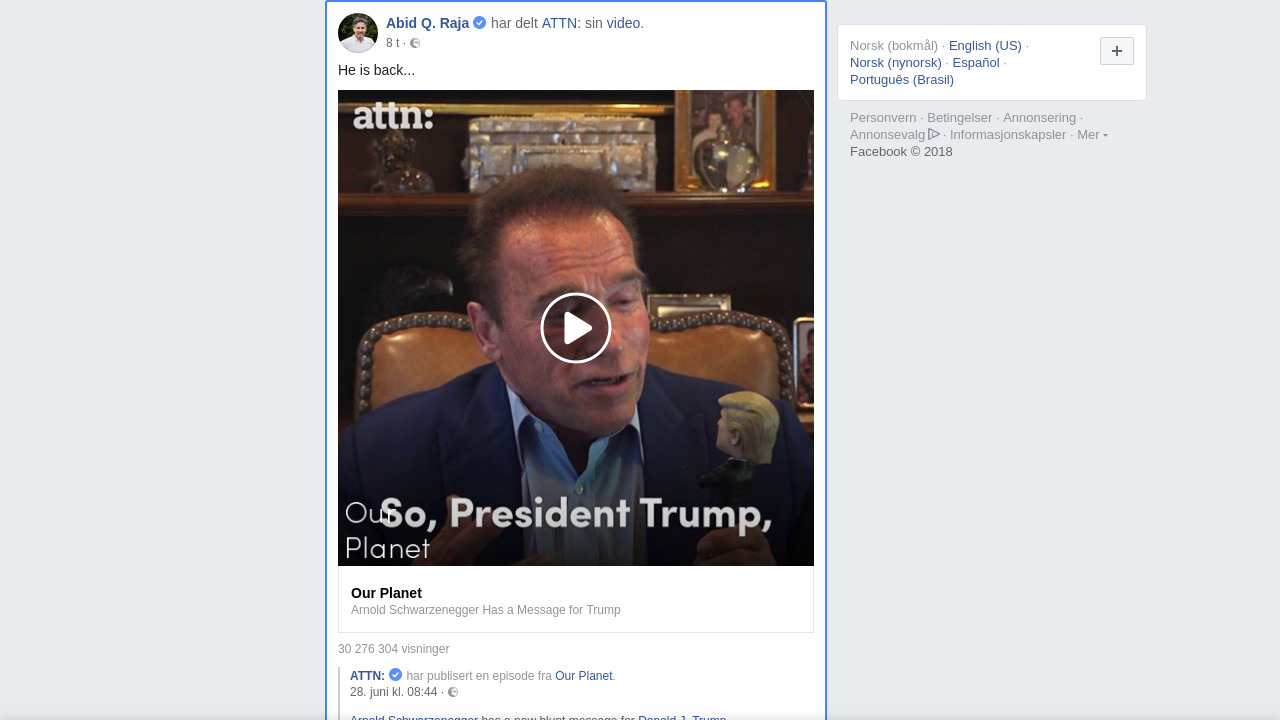Click 'Arnold Schwarzenegger Has a Message for Trump' text
The height and width of the screenshot is (720, 1280).
pyautogui.click(x=485, y=610)
